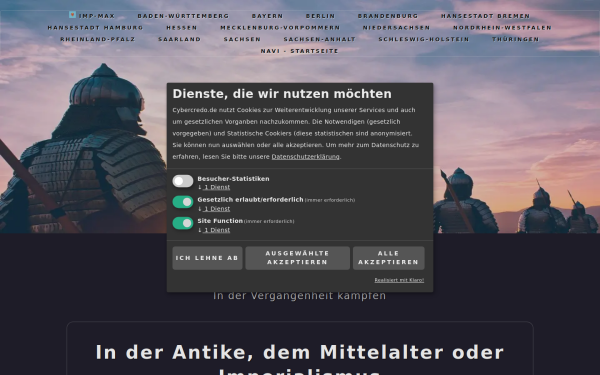The width and height of the screenshot is (600, 375).
Task: Go to Saarland page
Action: 179,39
